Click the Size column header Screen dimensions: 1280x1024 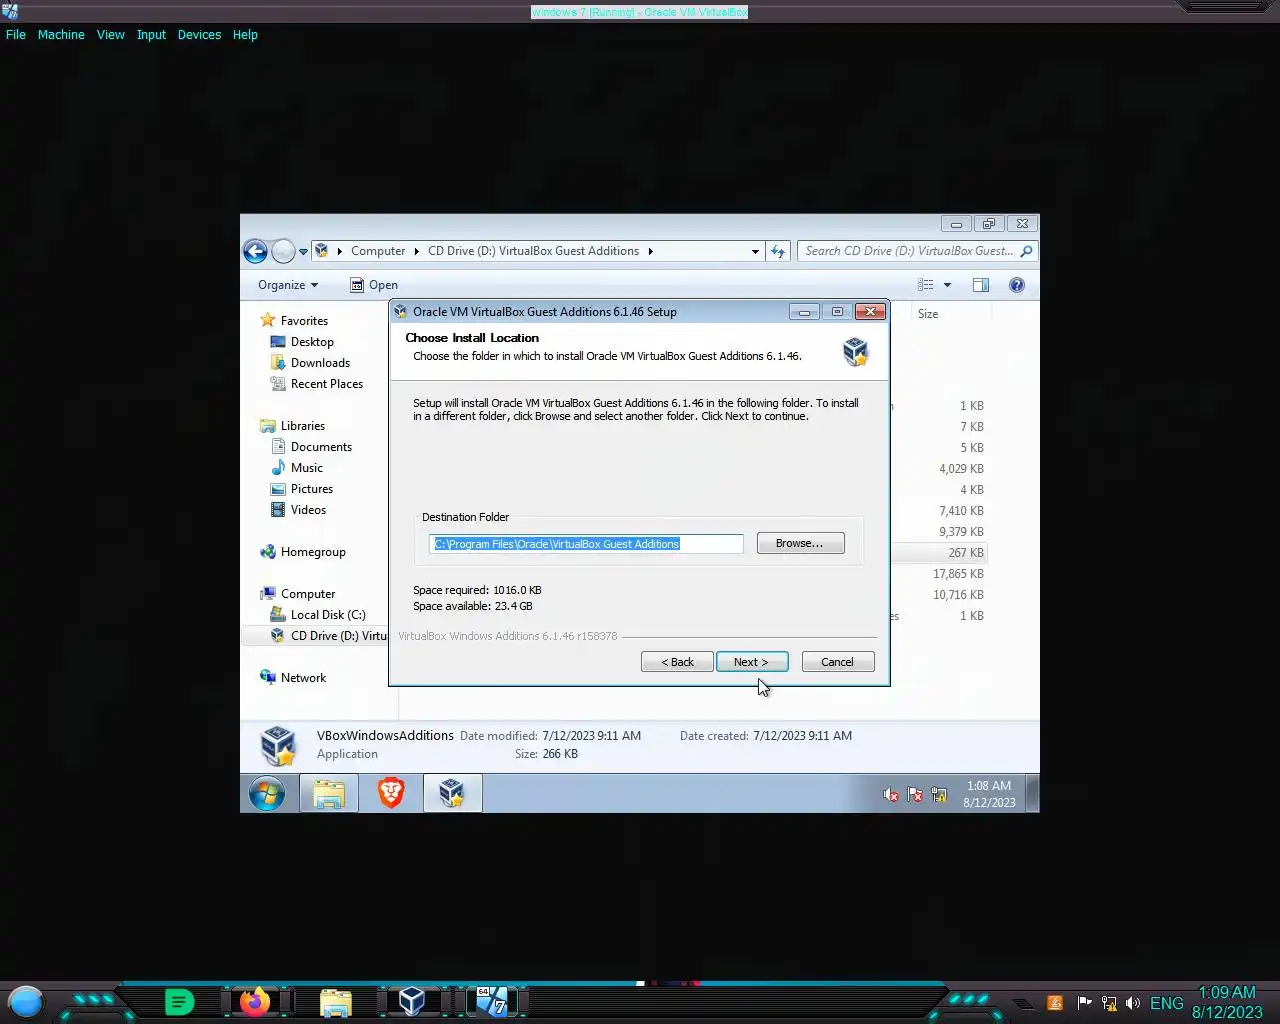pyautogui.click(x=928, y=314)
